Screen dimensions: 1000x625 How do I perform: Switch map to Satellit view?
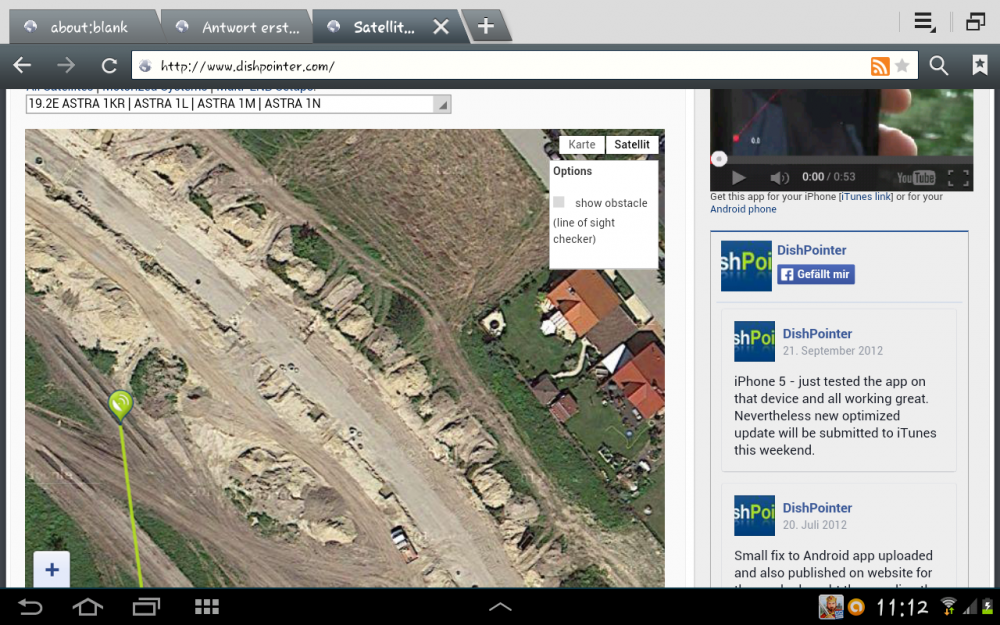click(632, 145)
